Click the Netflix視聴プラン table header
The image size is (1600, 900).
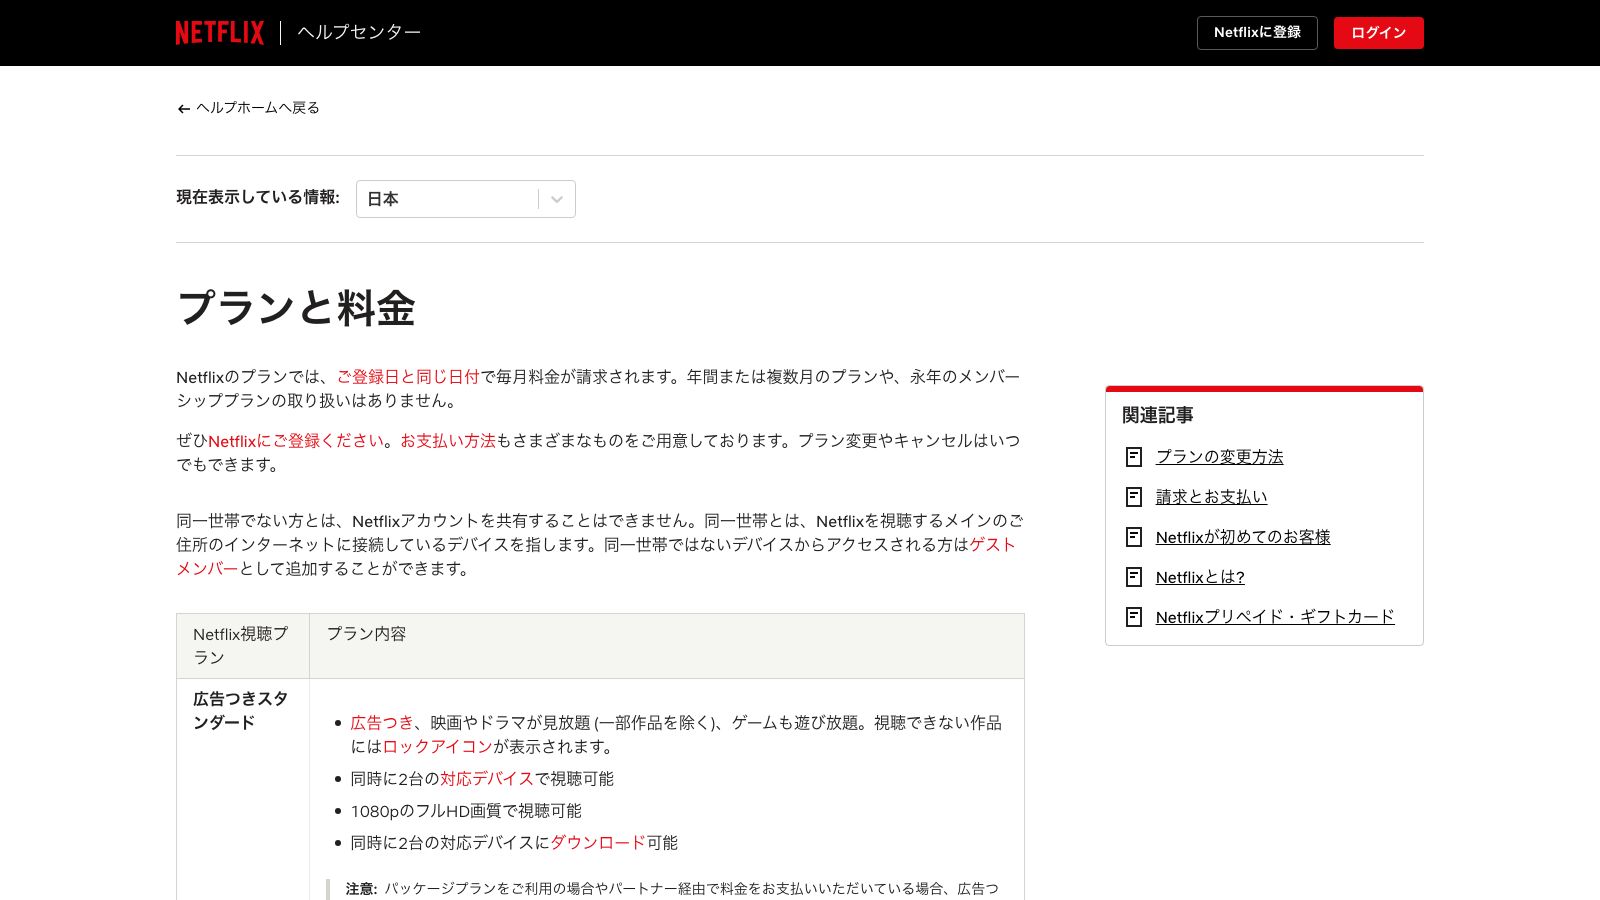241,646
